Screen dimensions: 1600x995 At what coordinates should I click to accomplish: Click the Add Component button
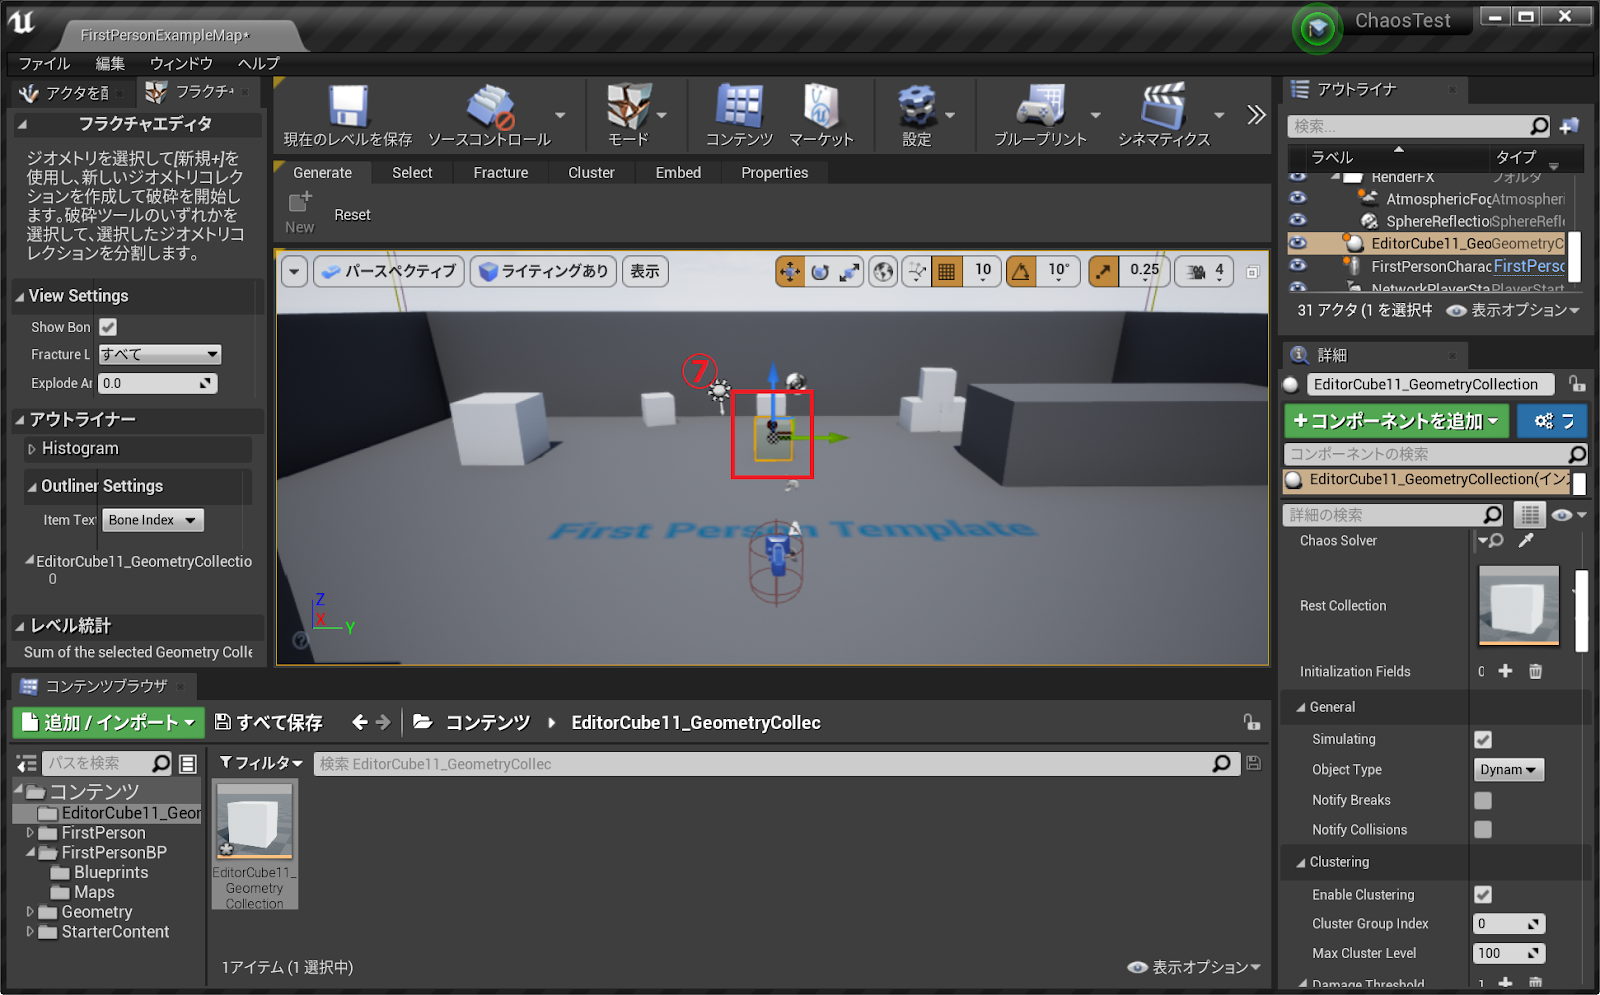click(1396, 421)
